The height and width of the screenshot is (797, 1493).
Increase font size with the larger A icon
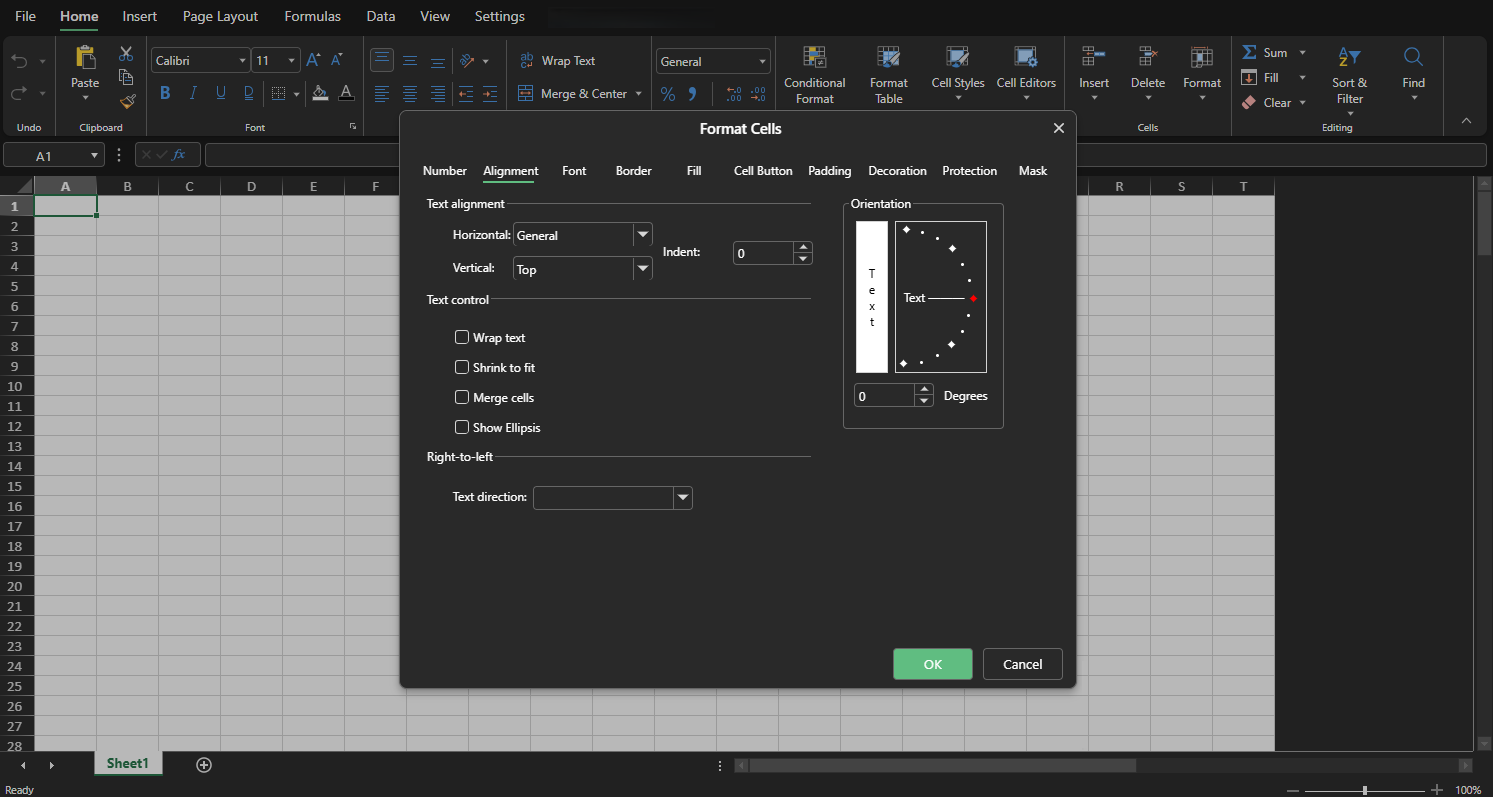(314, 61)
